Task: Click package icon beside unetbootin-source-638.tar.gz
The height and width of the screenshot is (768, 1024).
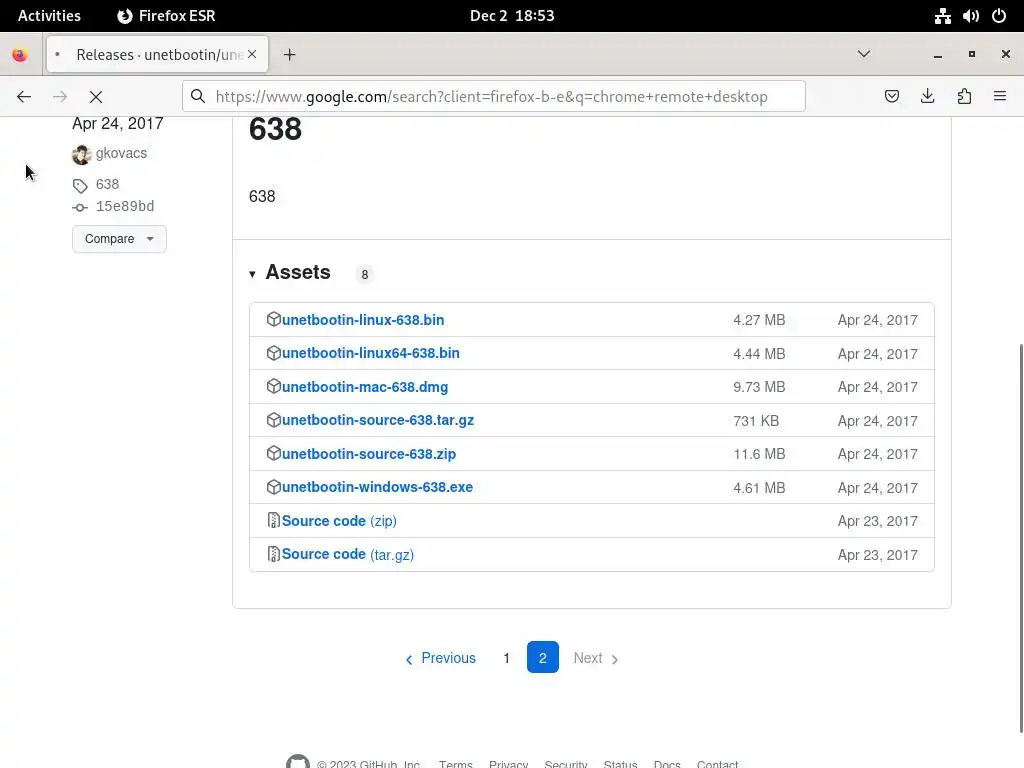Action: click(274, 420)
